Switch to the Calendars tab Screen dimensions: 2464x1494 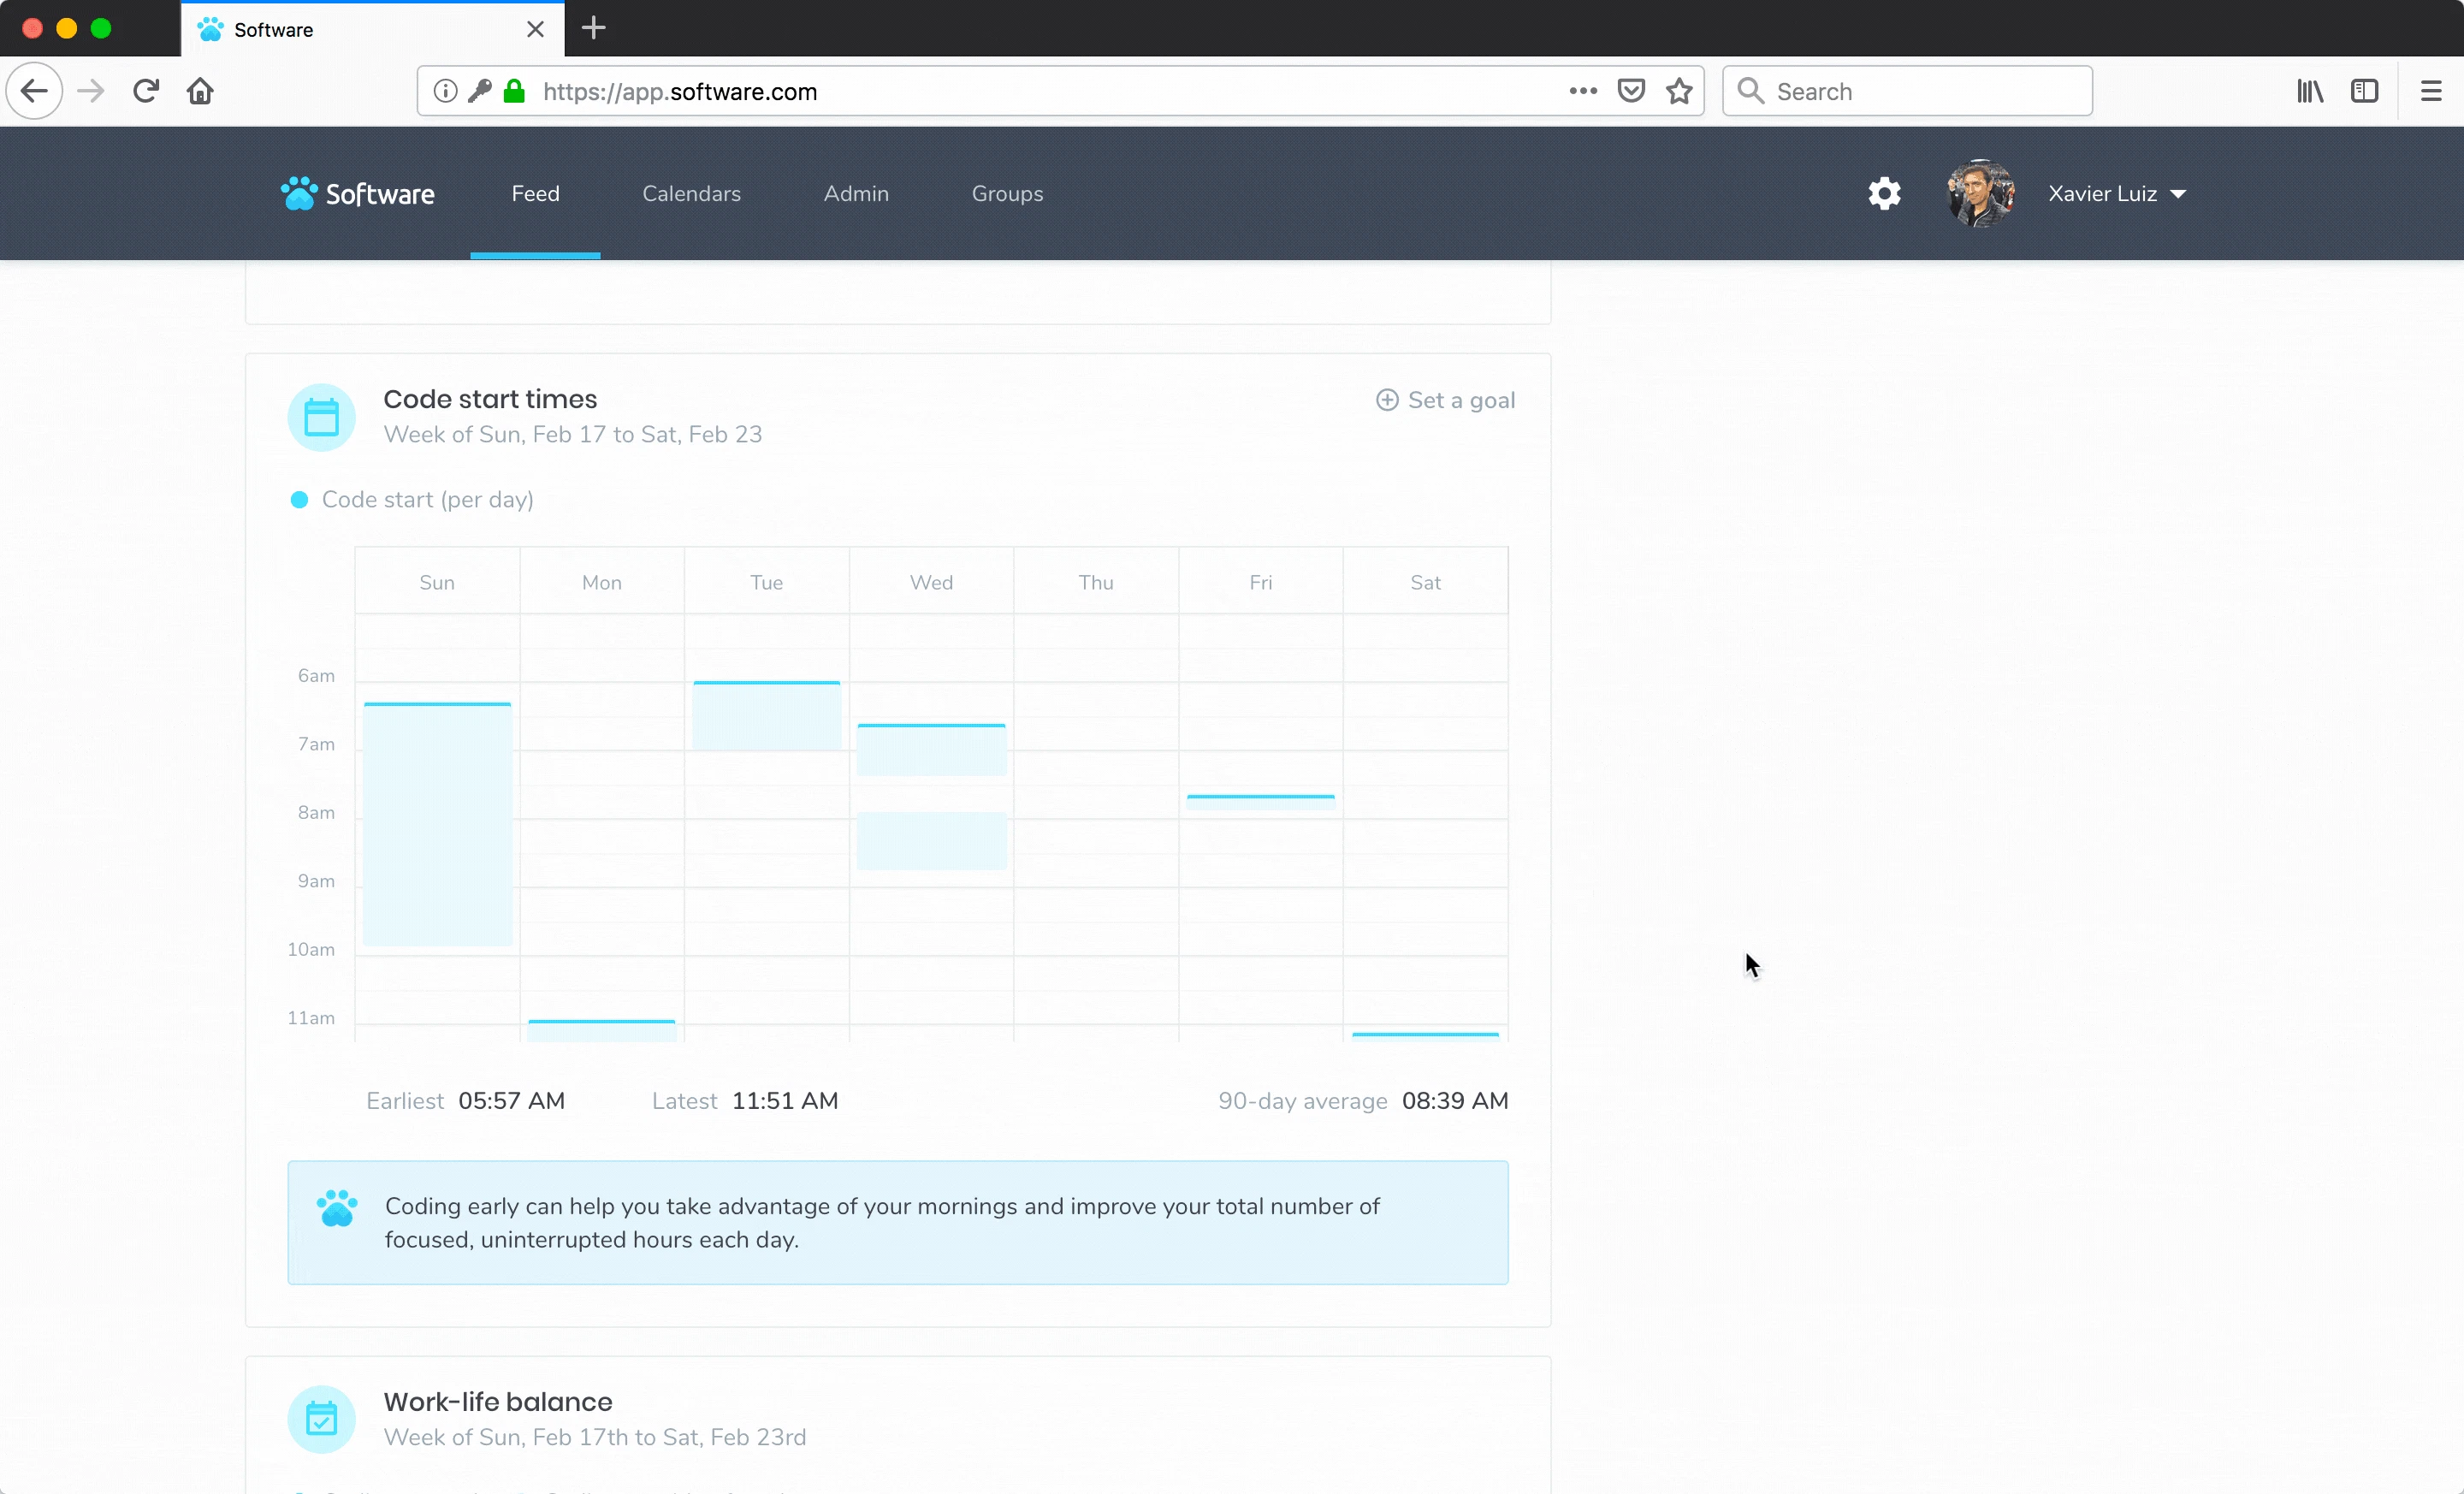click(691, 194)
